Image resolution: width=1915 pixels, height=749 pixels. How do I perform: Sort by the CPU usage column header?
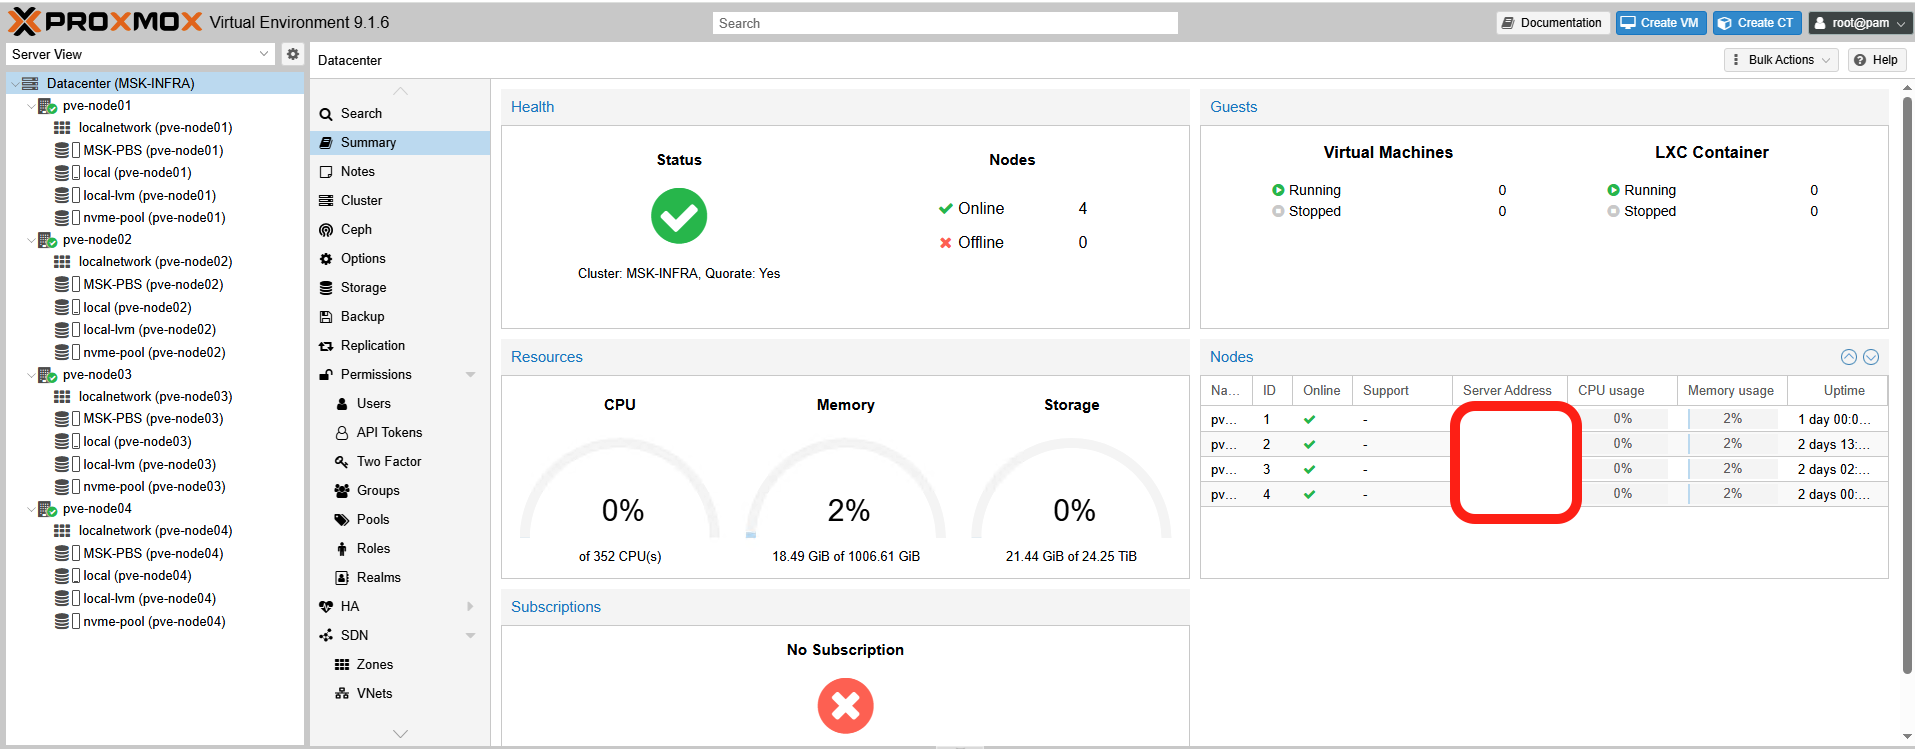tap(1622, 391)
